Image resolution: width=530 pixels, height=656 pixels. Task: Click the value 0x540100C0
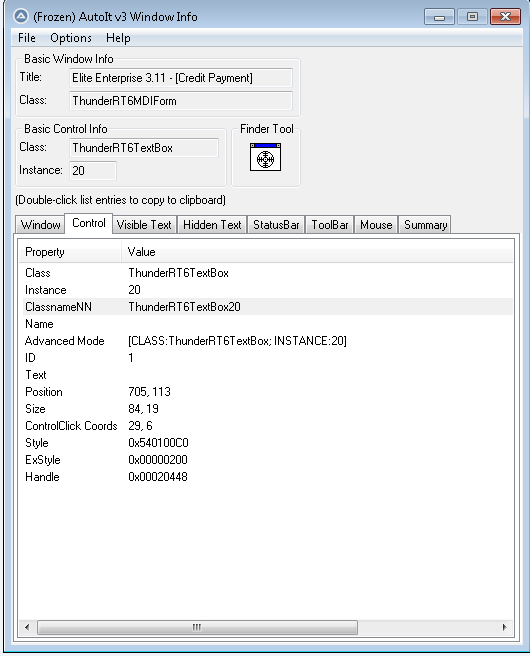158,443
